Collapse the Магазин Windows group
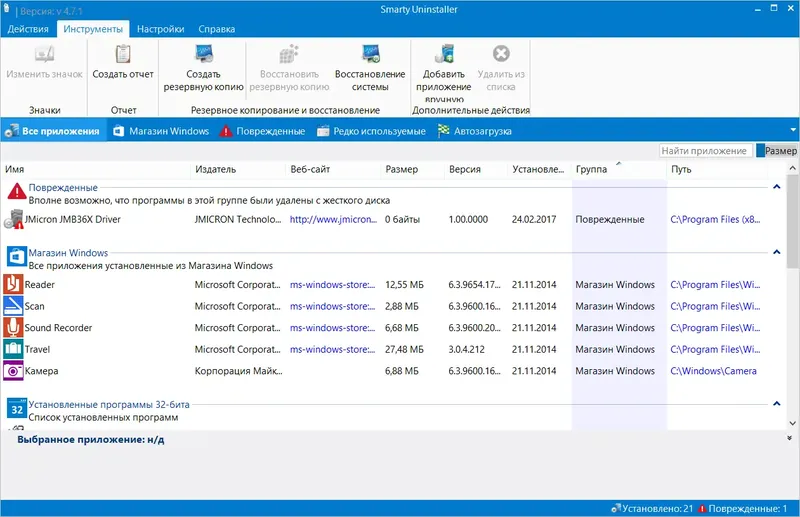Viewport: 800px width, 517px height. [777, 253]
